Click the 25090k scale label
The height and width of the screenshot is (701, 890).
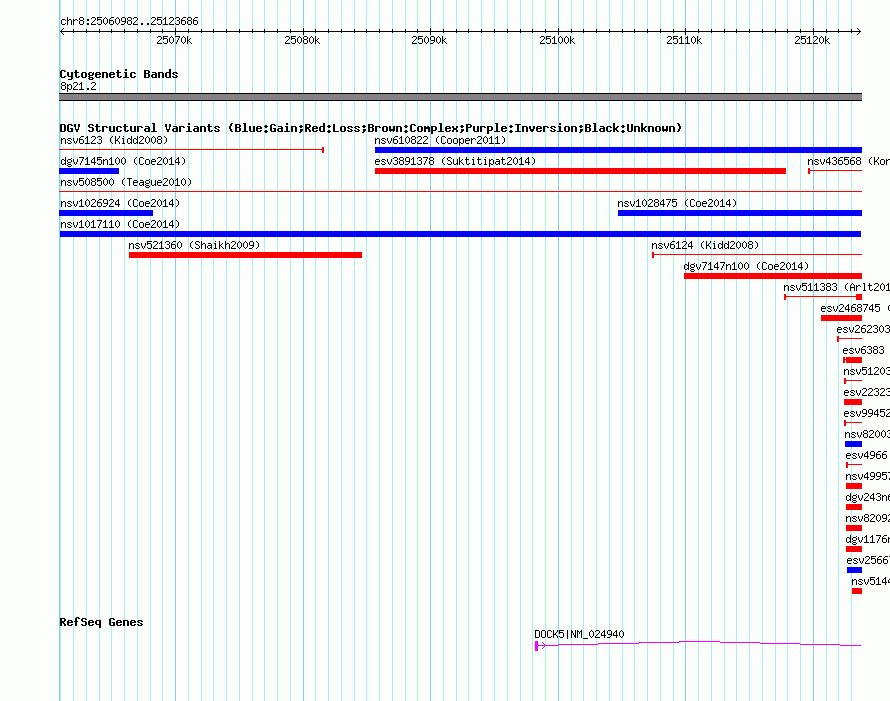(429, 40)
